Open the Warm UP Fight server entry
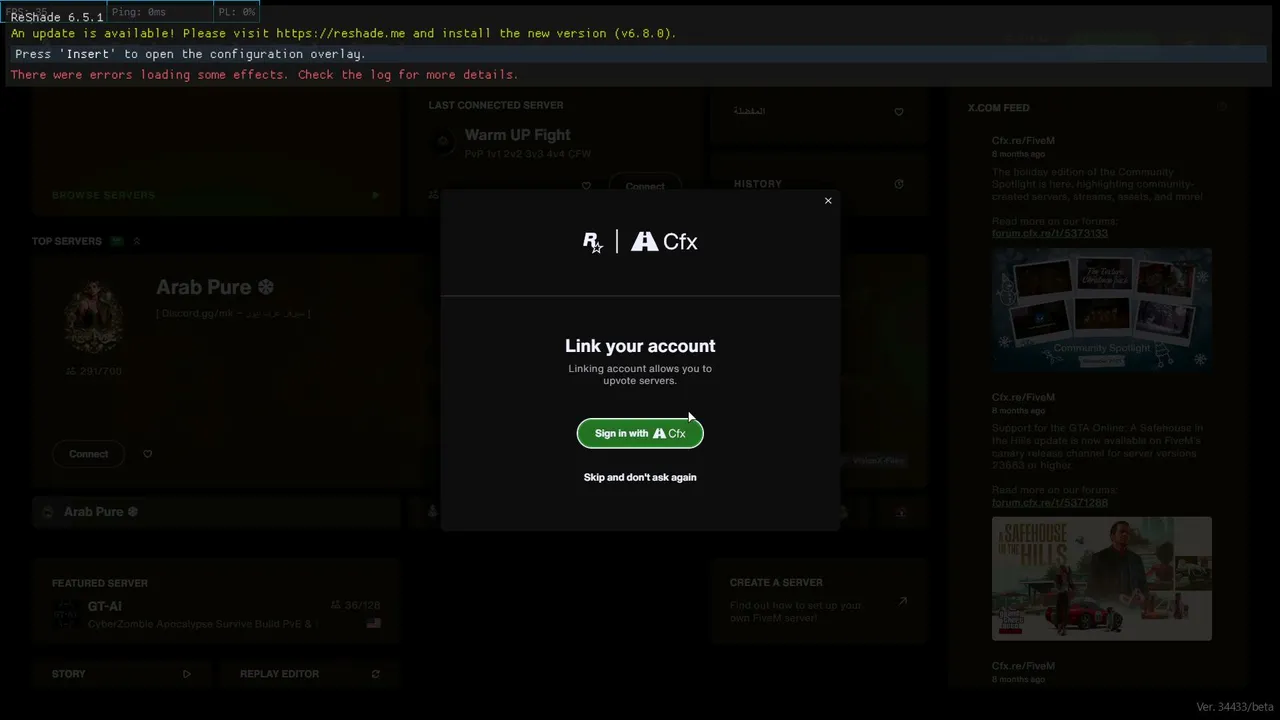 (517, 135)
